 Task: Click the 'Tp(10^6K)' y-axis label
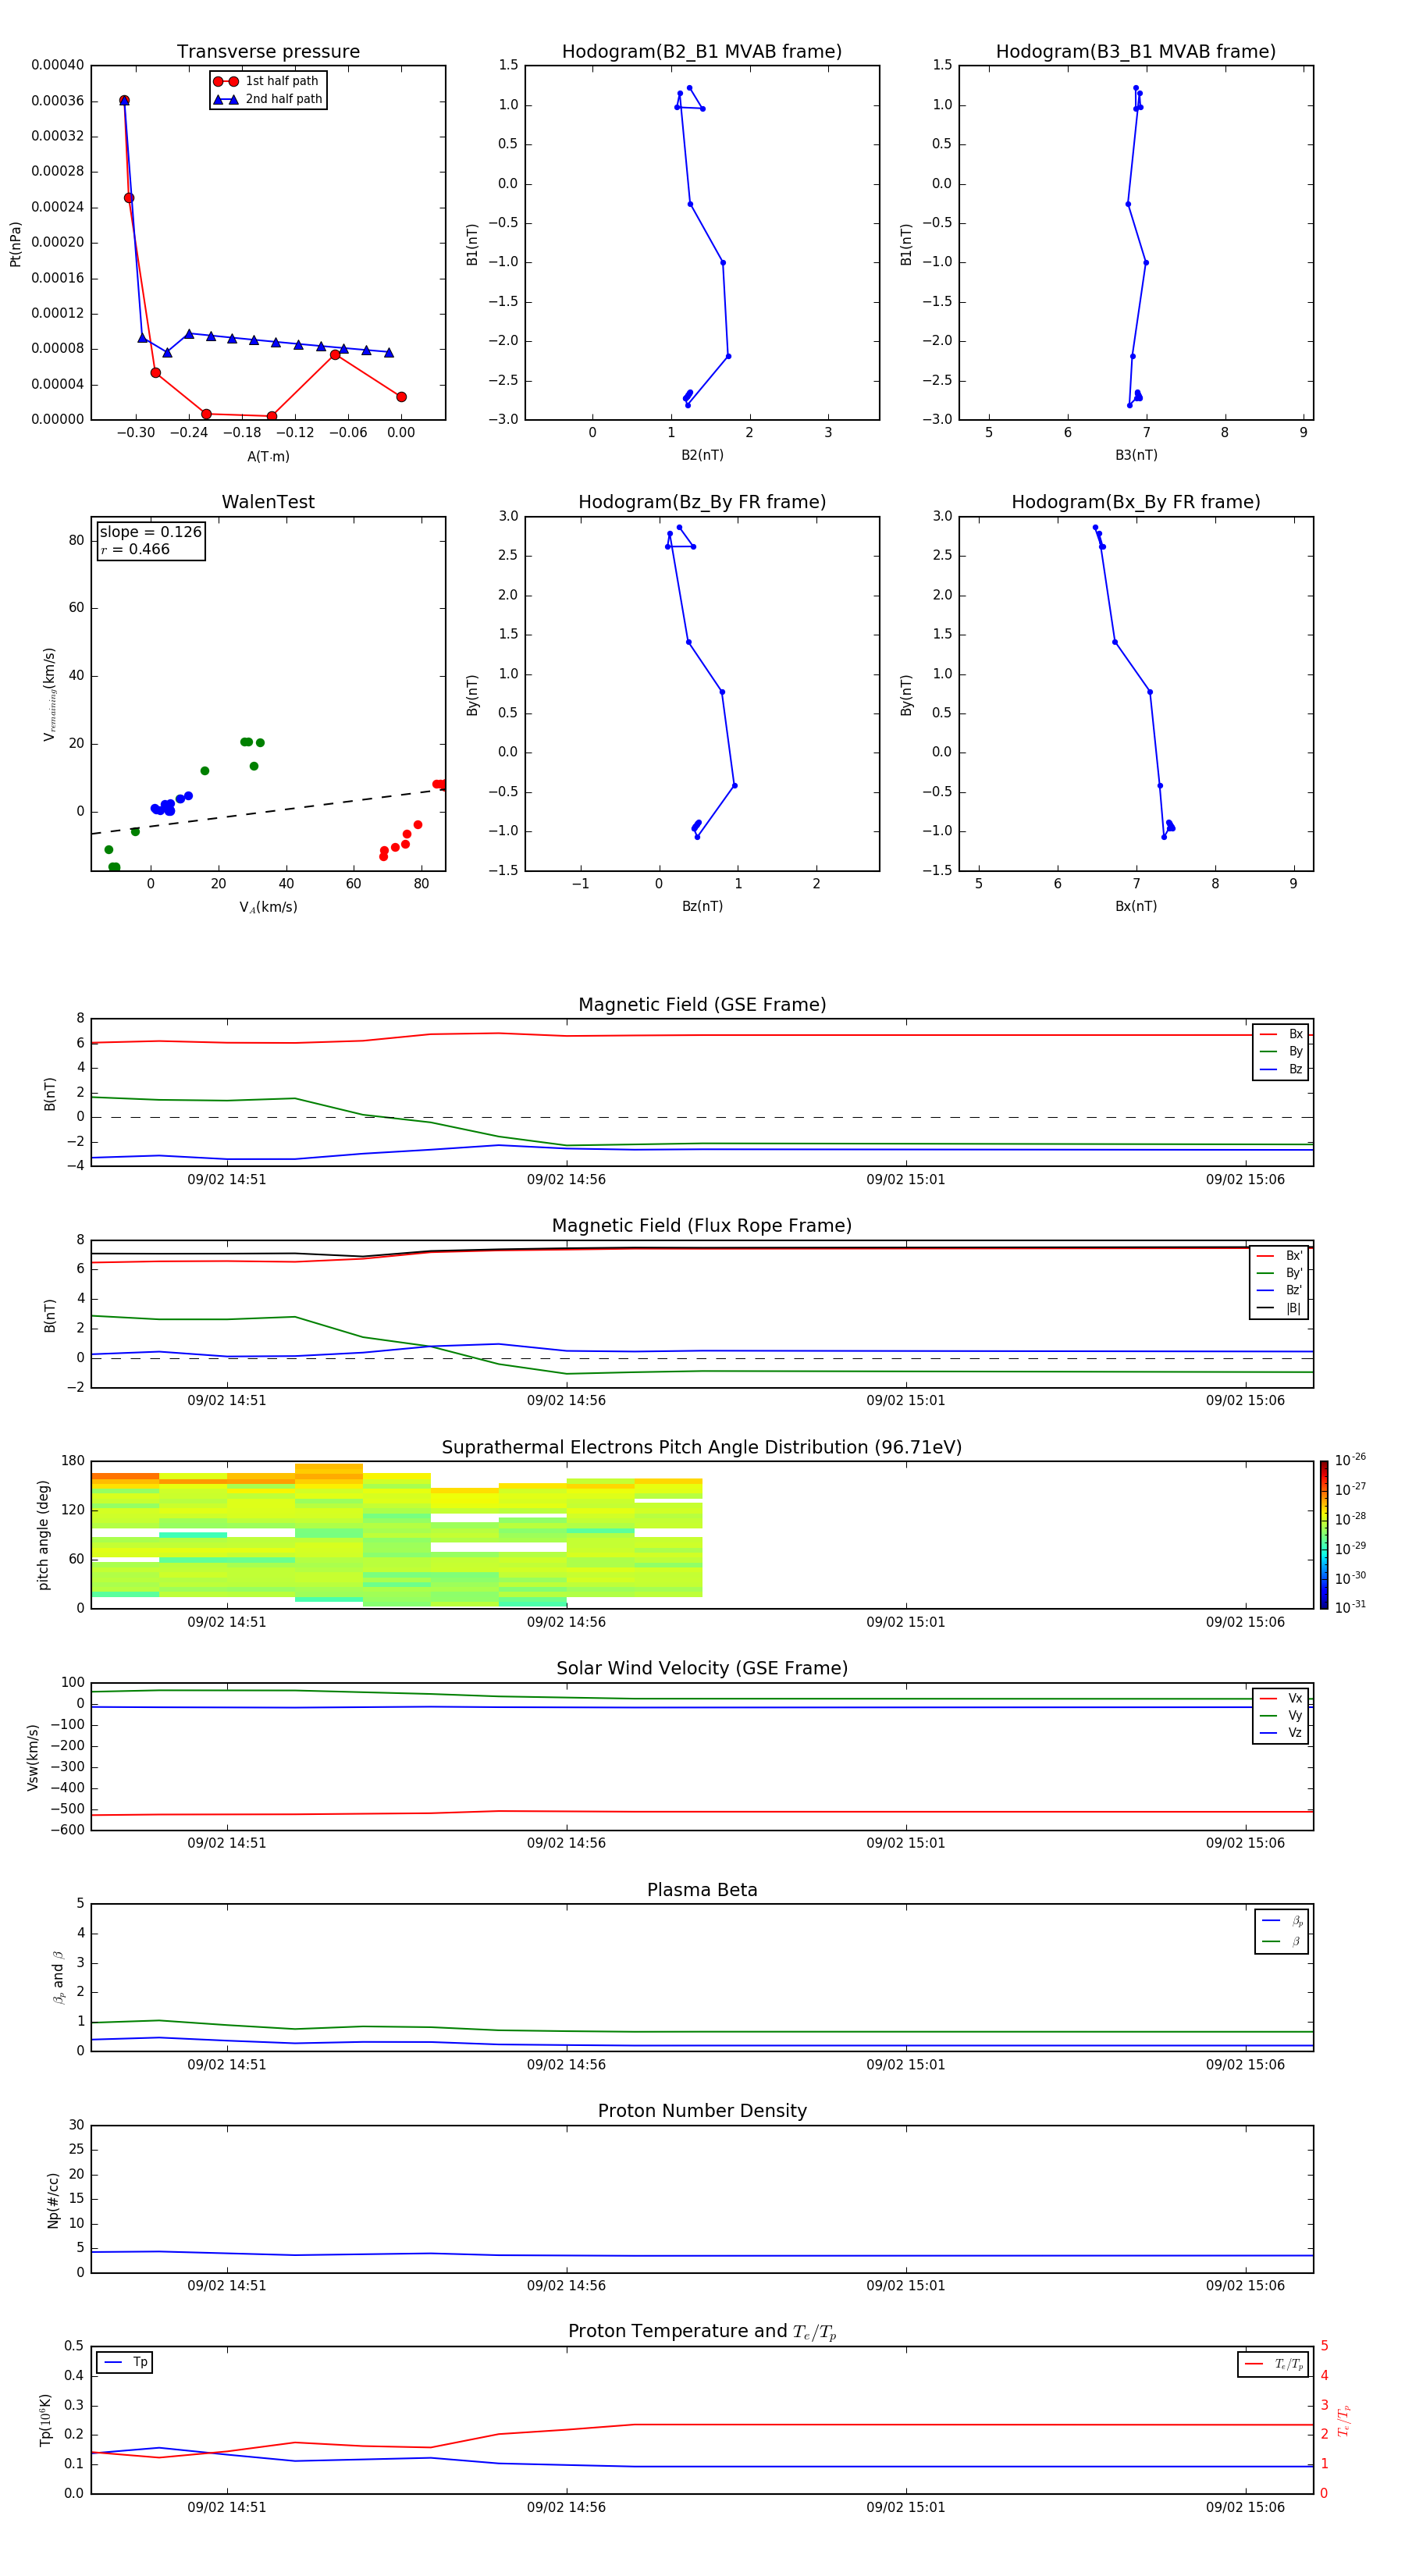pyautogui.click(x=45, y=2420)
